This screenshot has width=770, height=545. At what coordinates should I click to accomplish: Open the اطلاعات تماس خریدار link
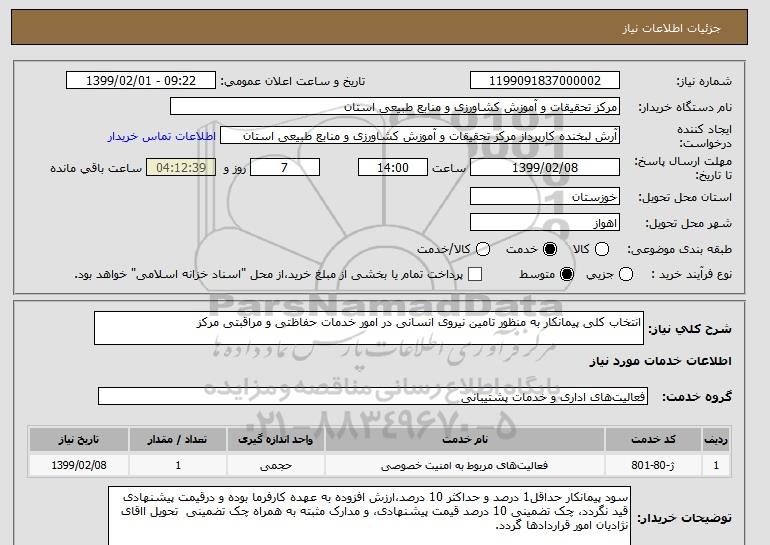tap(162, 136)
